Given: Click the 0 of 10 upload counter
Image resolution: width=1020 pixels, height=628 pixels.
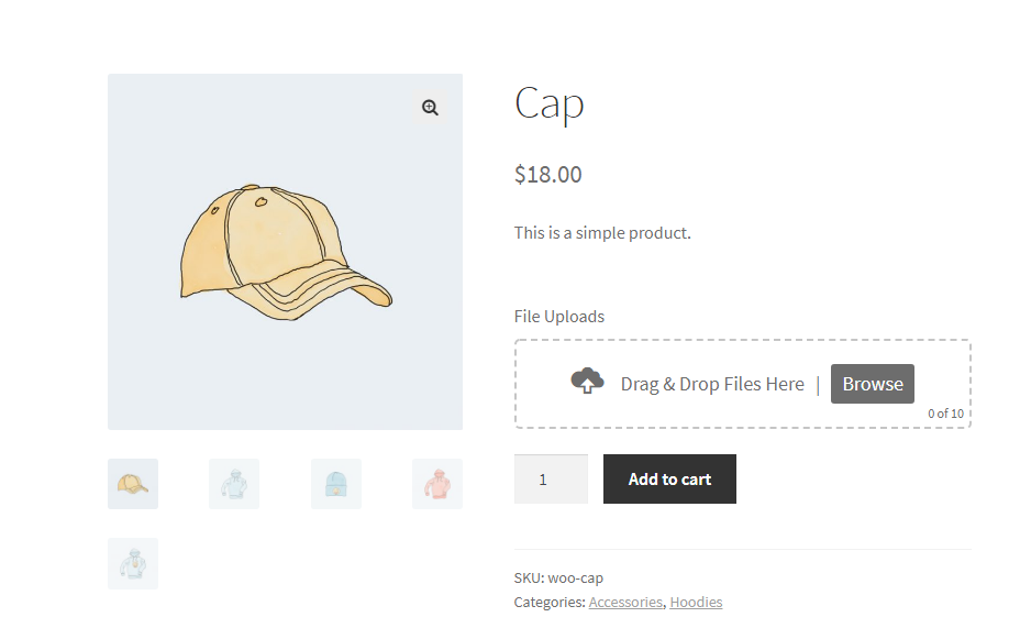Looking at the screenshot, I should click(946, 411).
